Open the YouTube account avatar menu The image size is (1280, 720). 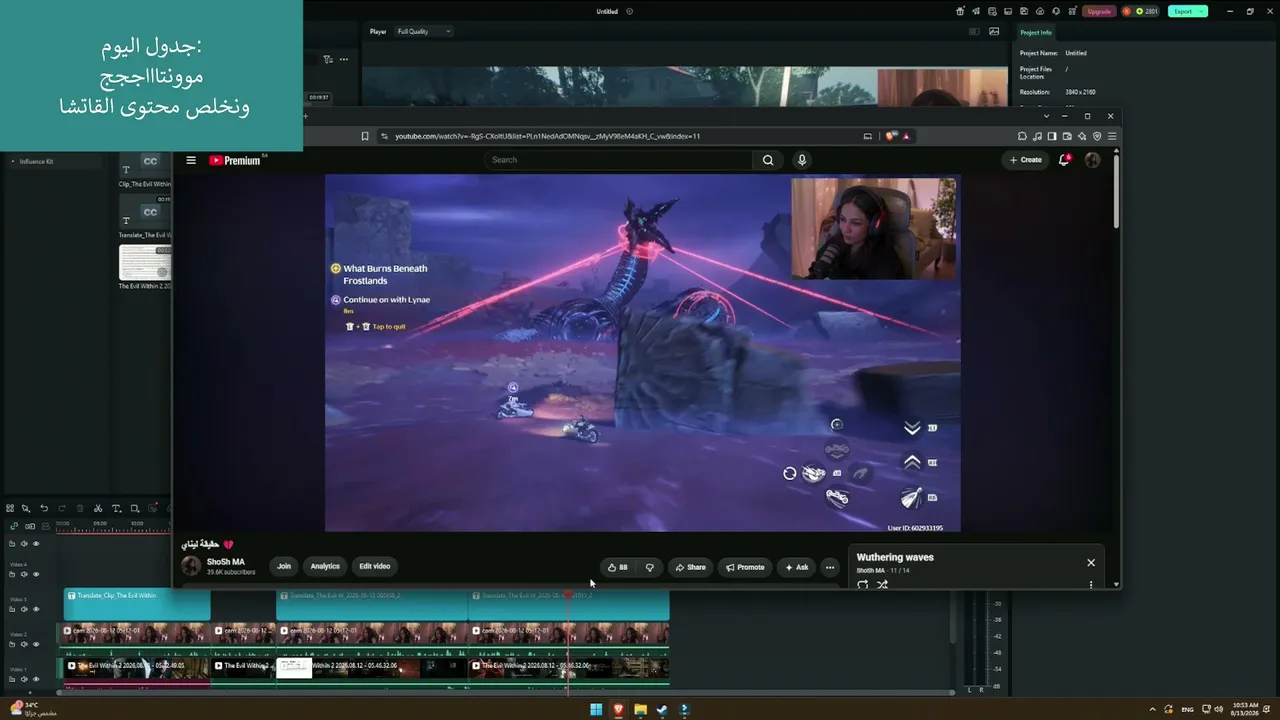[x=1092, y=160]
